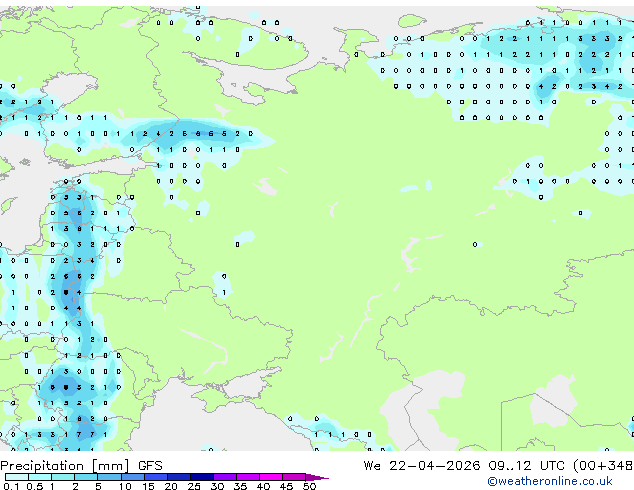This screenshot has height=490, width=634.
Task: Click the '10' legend scale value
Action: [x=125, y=486]
